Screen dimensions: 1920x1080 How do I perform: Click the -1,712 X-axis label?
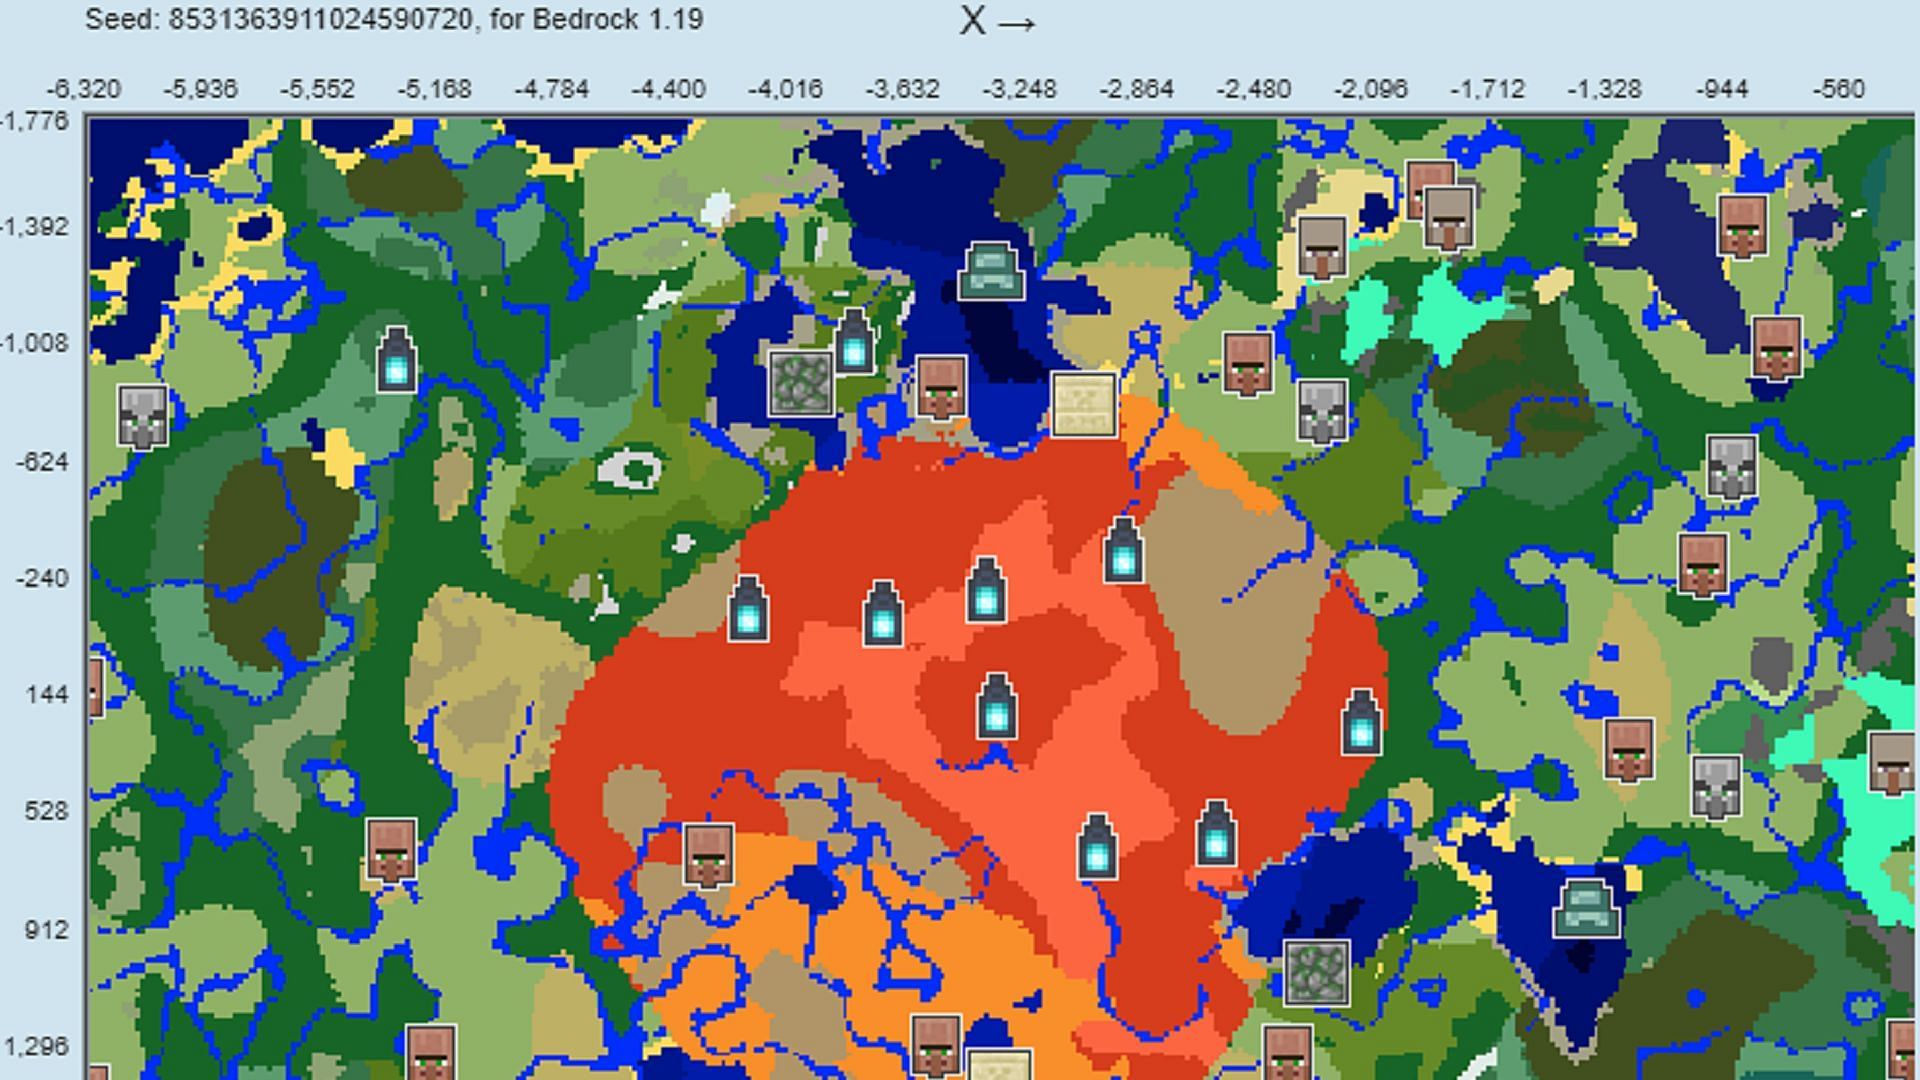pyautogui.click(x=1487, y=89)
